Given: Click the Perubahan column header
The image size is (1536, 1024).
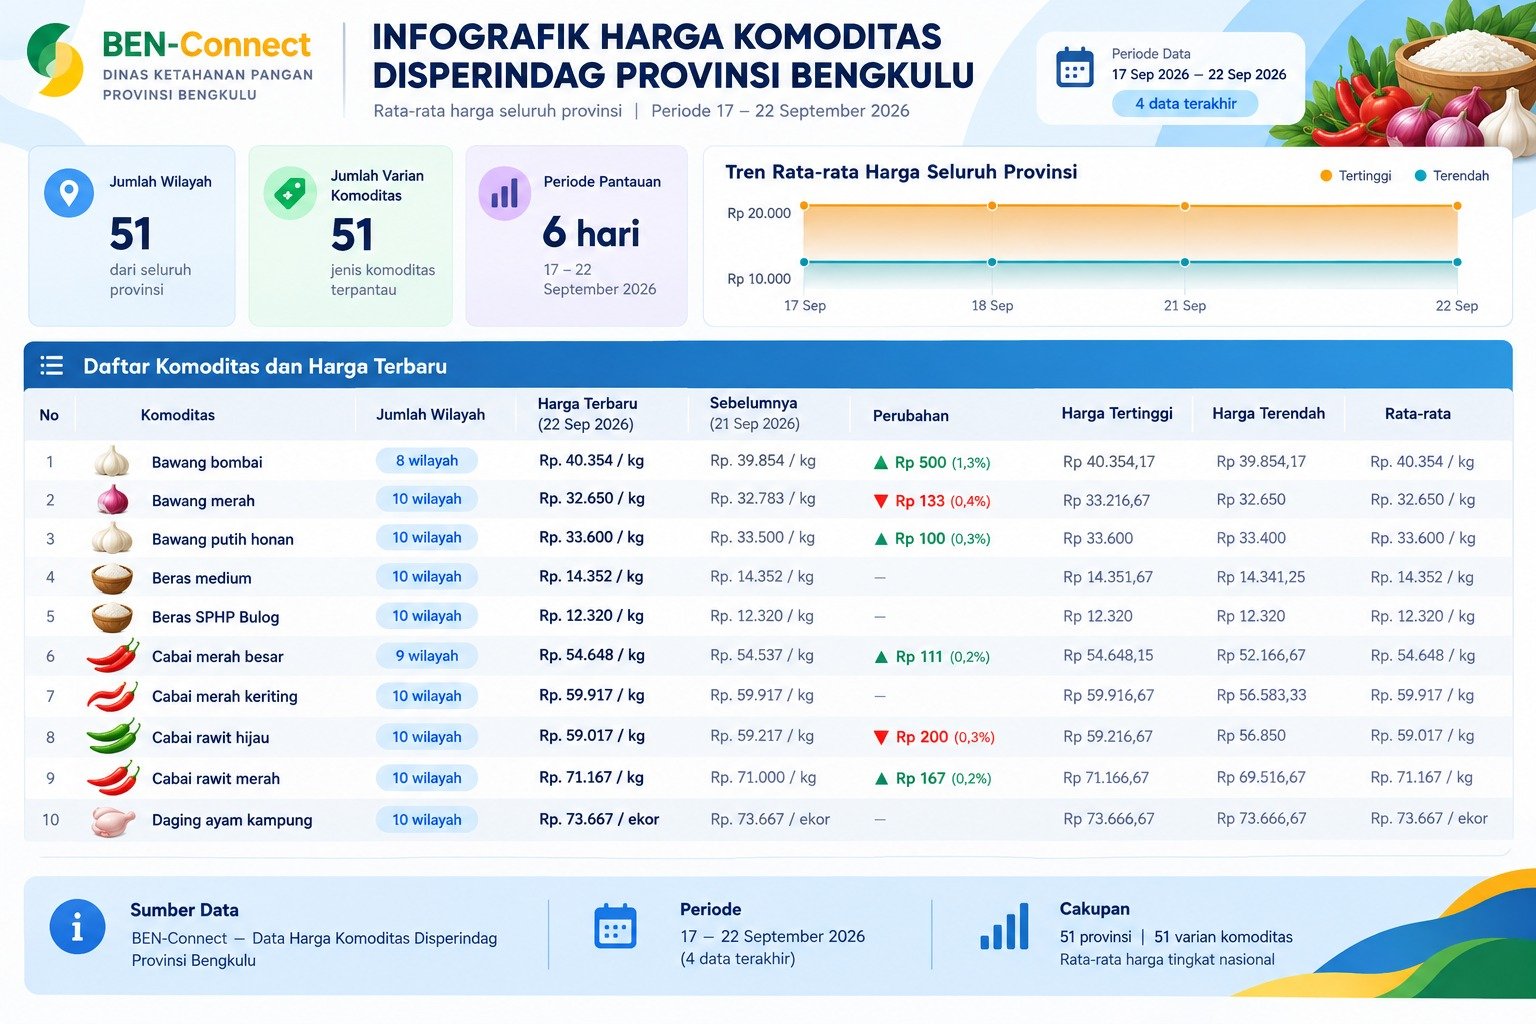Looking at the screenshot, I should point(911,415).
